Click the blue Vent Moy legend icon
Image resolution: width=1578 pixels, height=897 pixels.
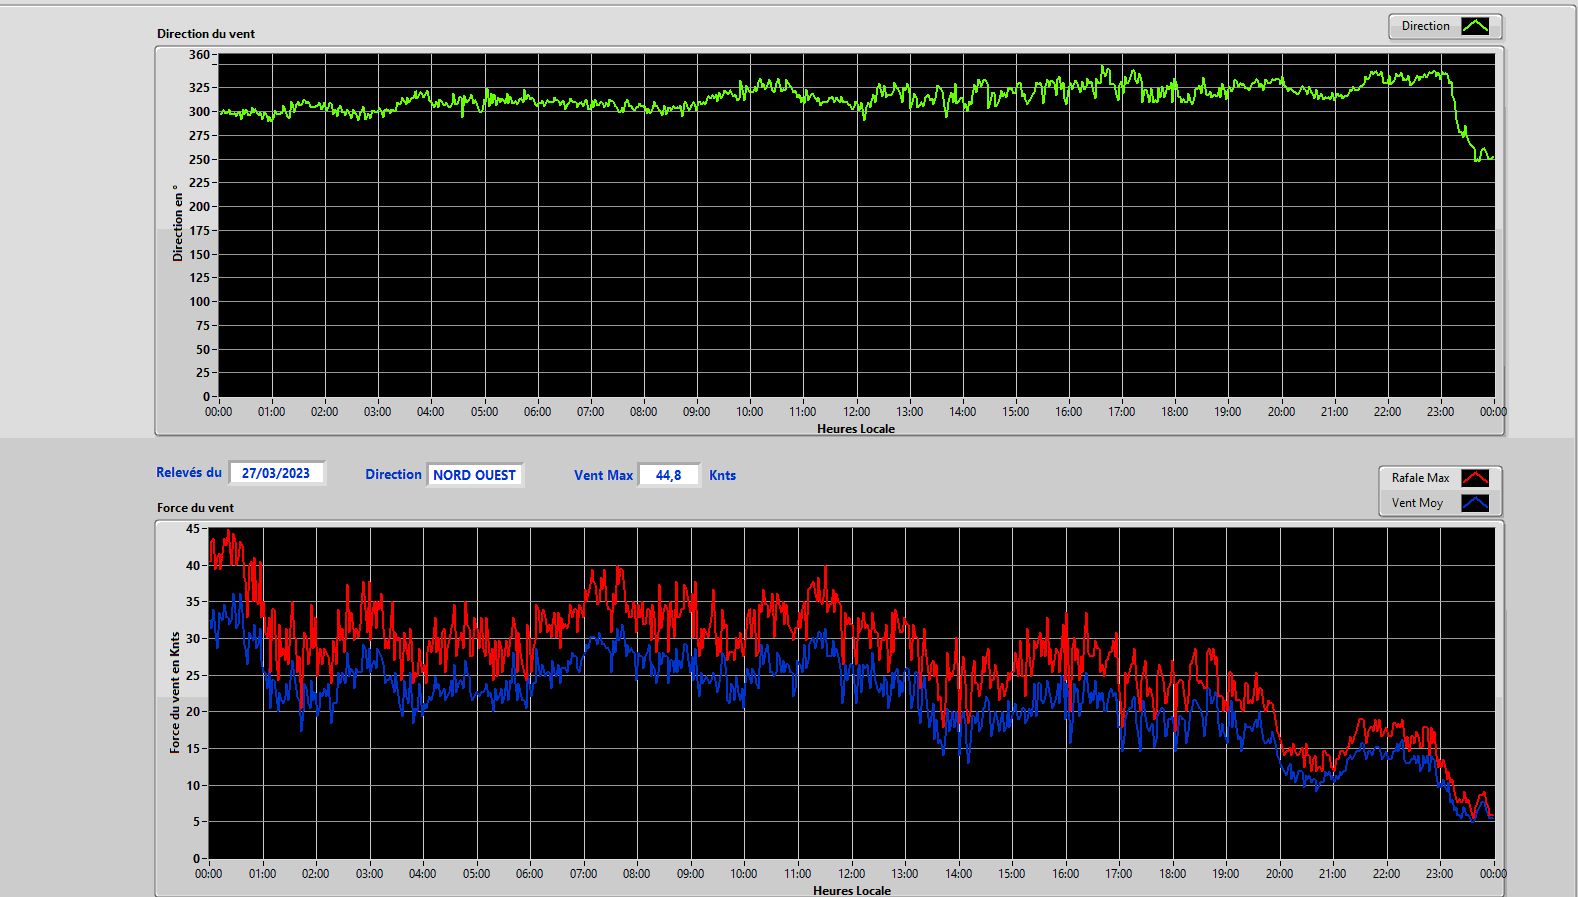coord(1475,503)
